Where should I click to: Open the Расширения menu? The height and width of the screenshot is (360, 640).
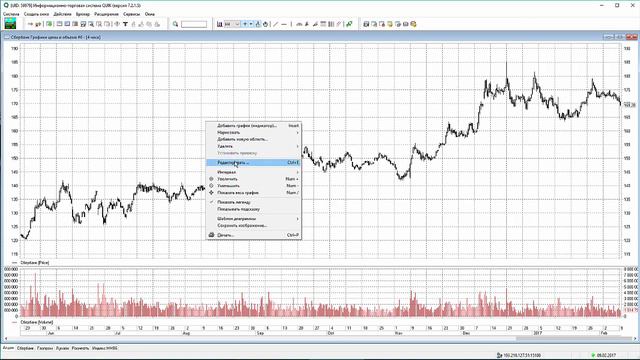pyautogui.click(x=107, y=14)
